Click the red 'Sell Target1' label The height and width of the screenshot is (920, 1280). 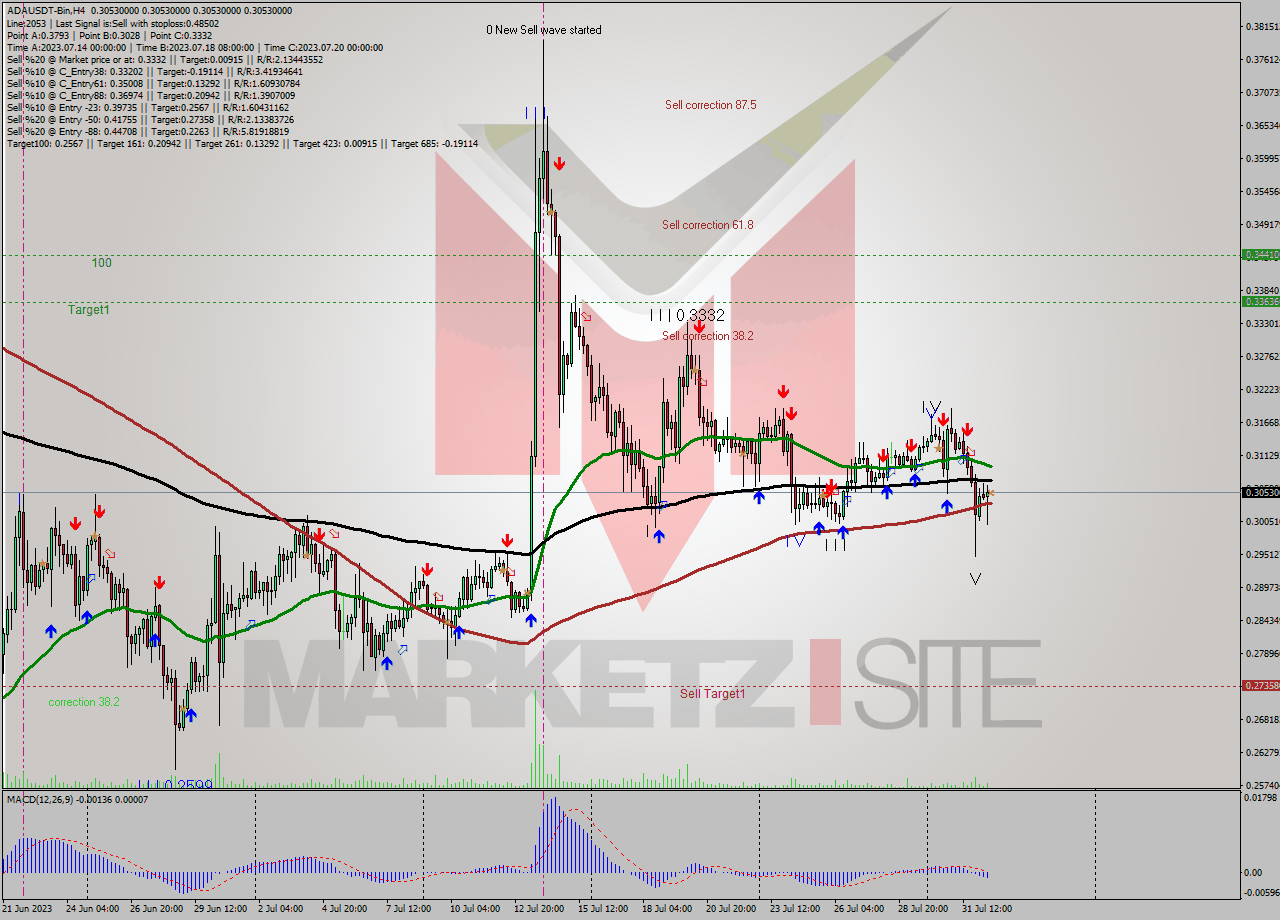(713, 693)
